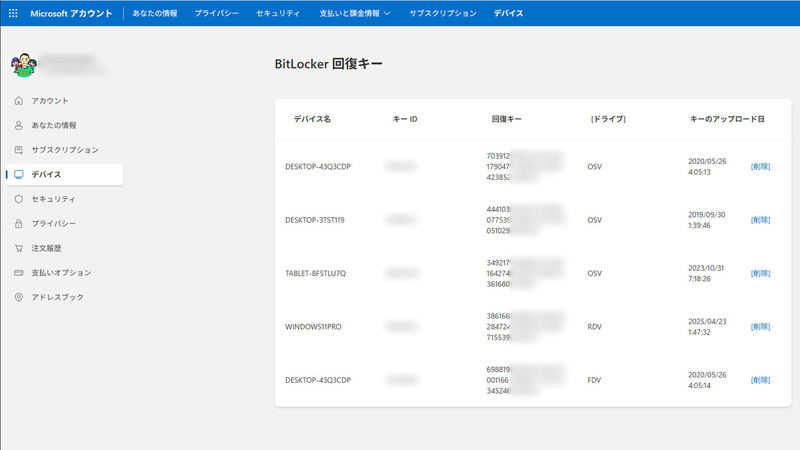Click the shield icon for セキュリティ
Screen dimensions: 800x450
point(19,199)
